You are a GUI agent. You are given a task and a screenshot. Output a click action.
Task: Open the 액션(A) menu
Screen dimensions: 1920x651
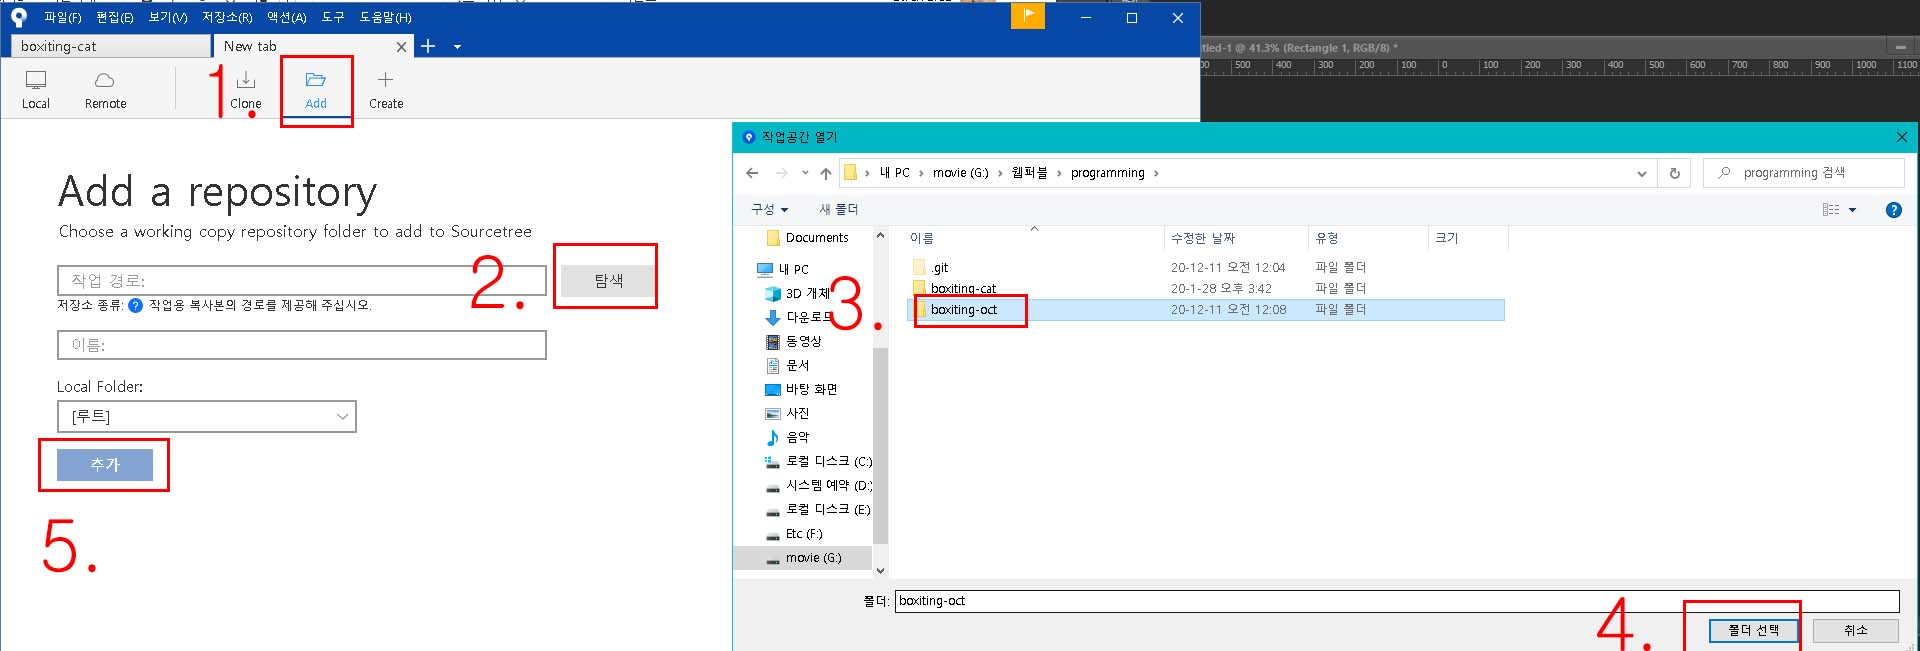(286, 17)
